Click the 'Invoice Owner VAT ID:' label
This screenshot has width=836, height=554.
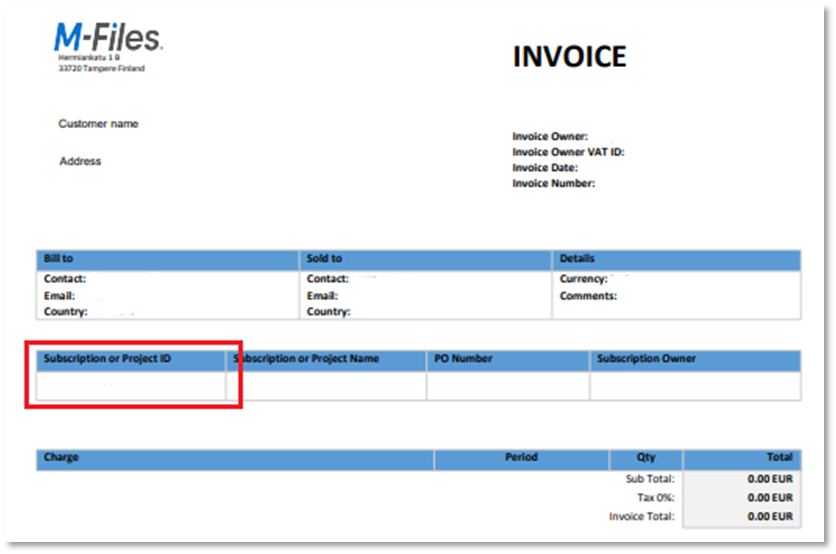coord(568,152)
